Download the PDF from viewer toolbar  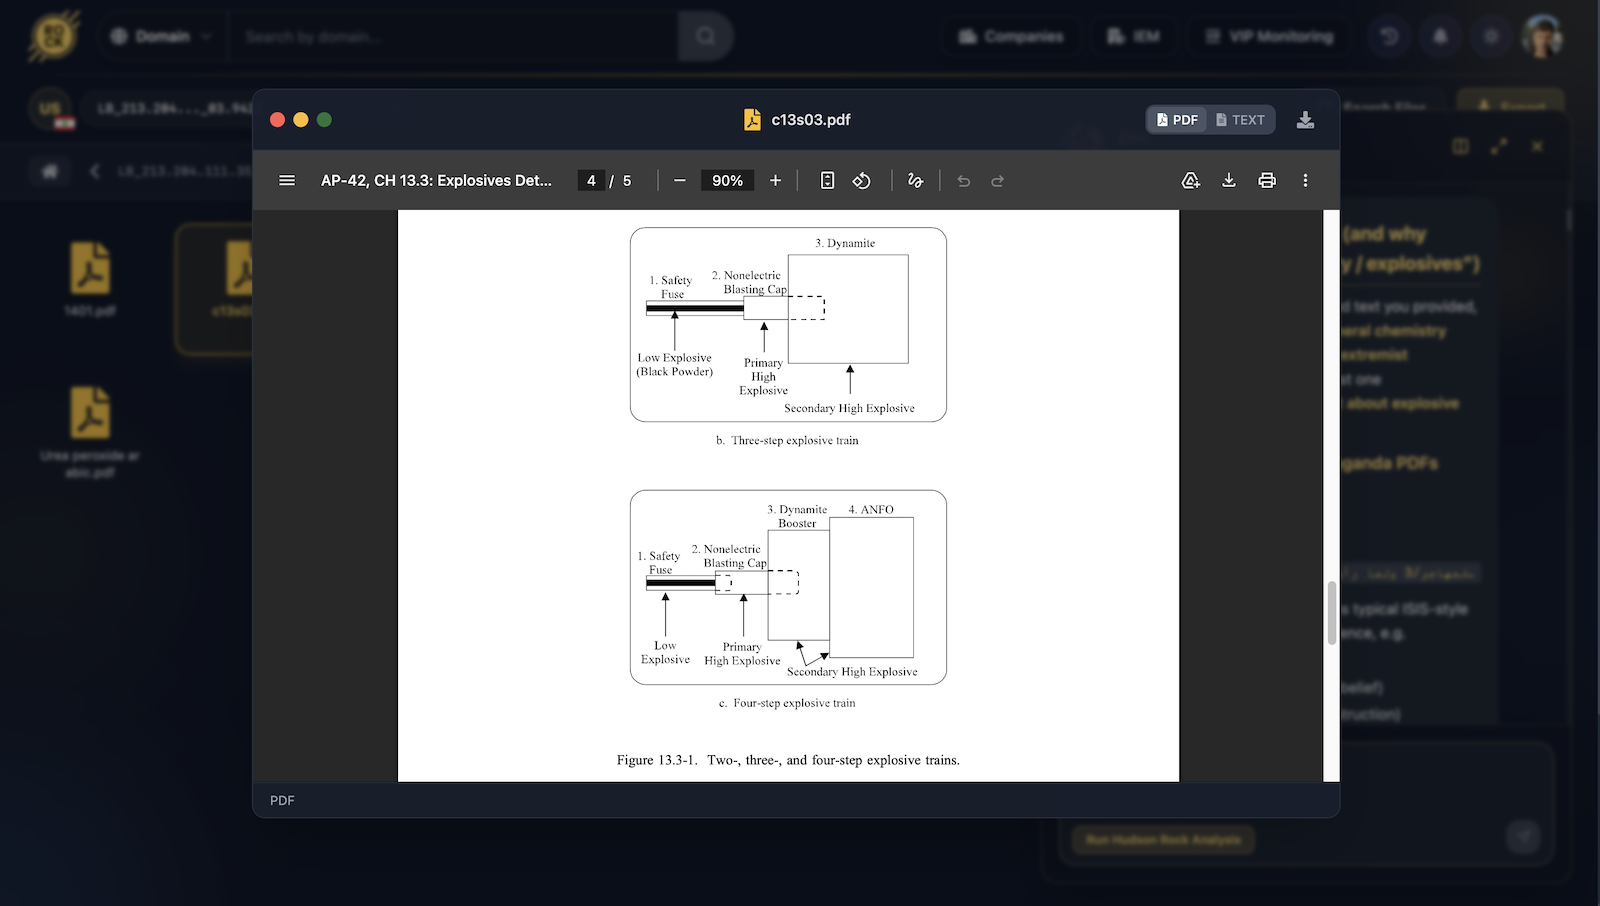(1229, 181)
